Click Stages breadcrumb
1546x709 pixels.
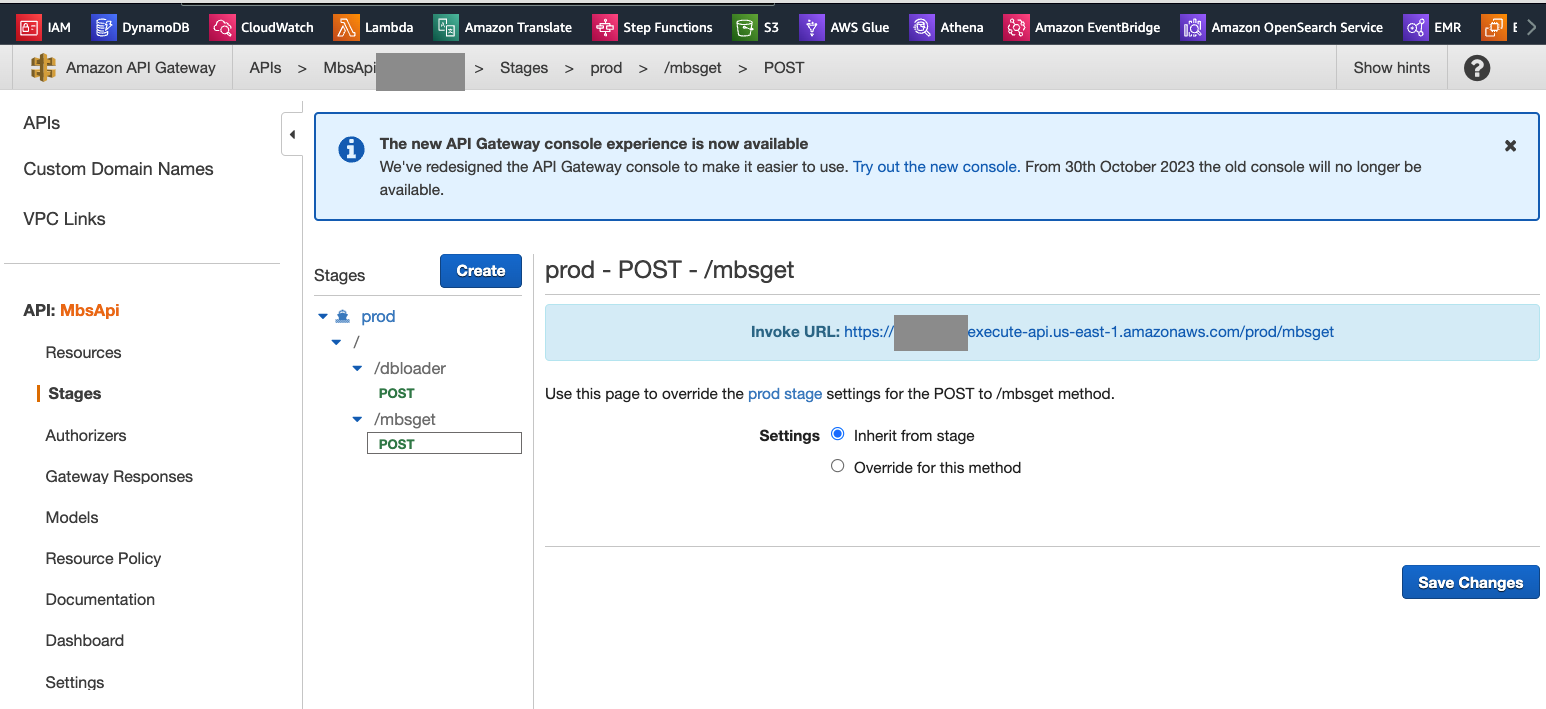point(524,68)
